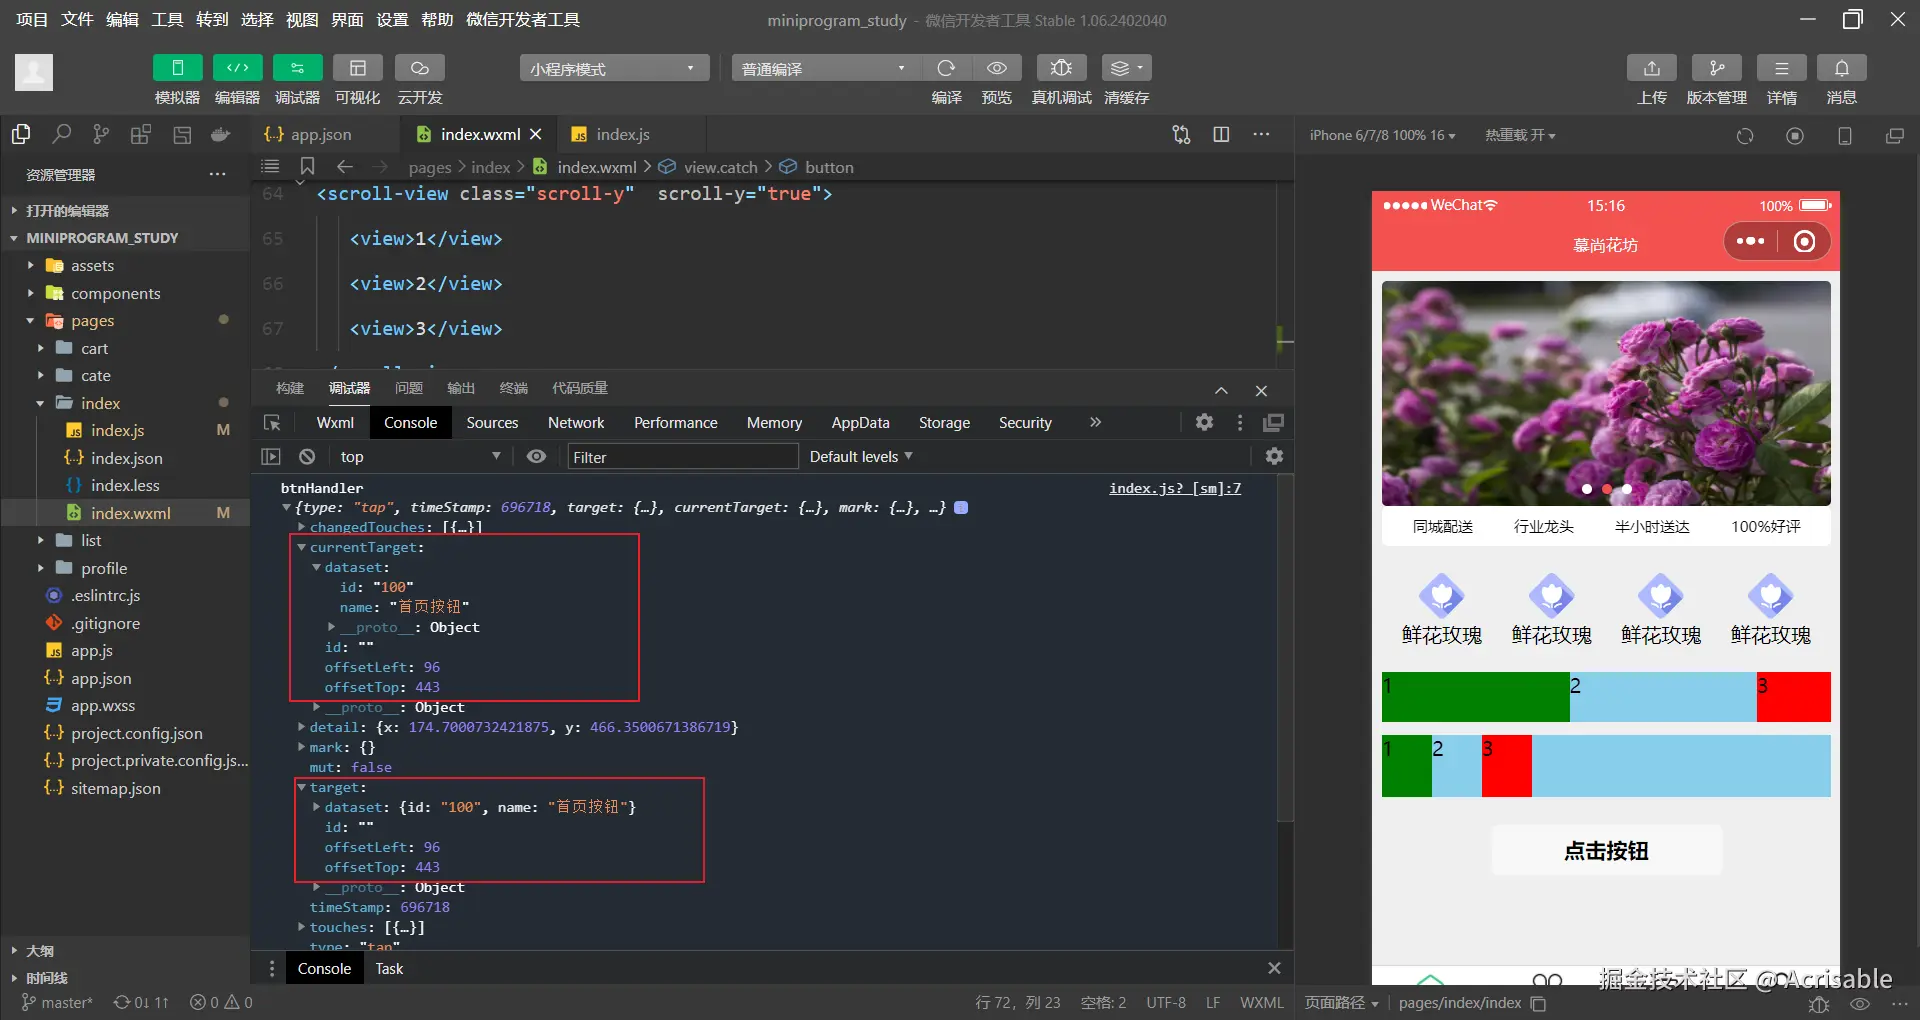Image resolution: width=1920 pixels, height=1020 pixels.
Task: Open the search icon in sidebar
Action: click(62, 135)
